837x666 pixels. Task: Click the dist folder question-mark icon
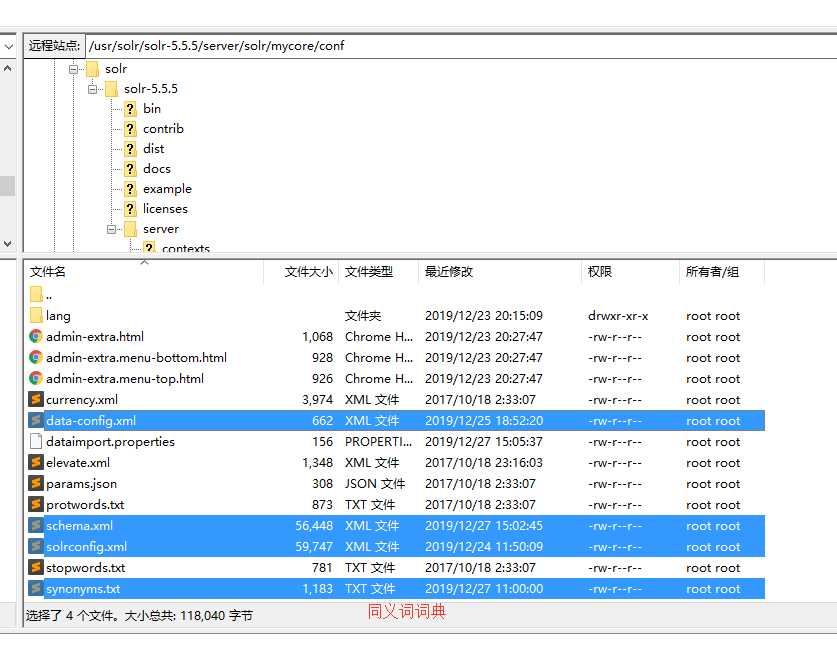[x=130, y=149]
